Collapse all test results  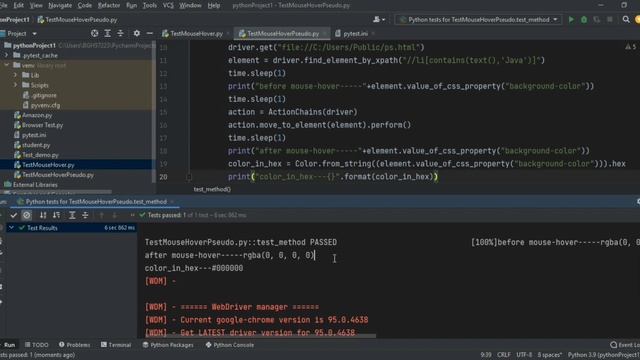tap(85, 215)
